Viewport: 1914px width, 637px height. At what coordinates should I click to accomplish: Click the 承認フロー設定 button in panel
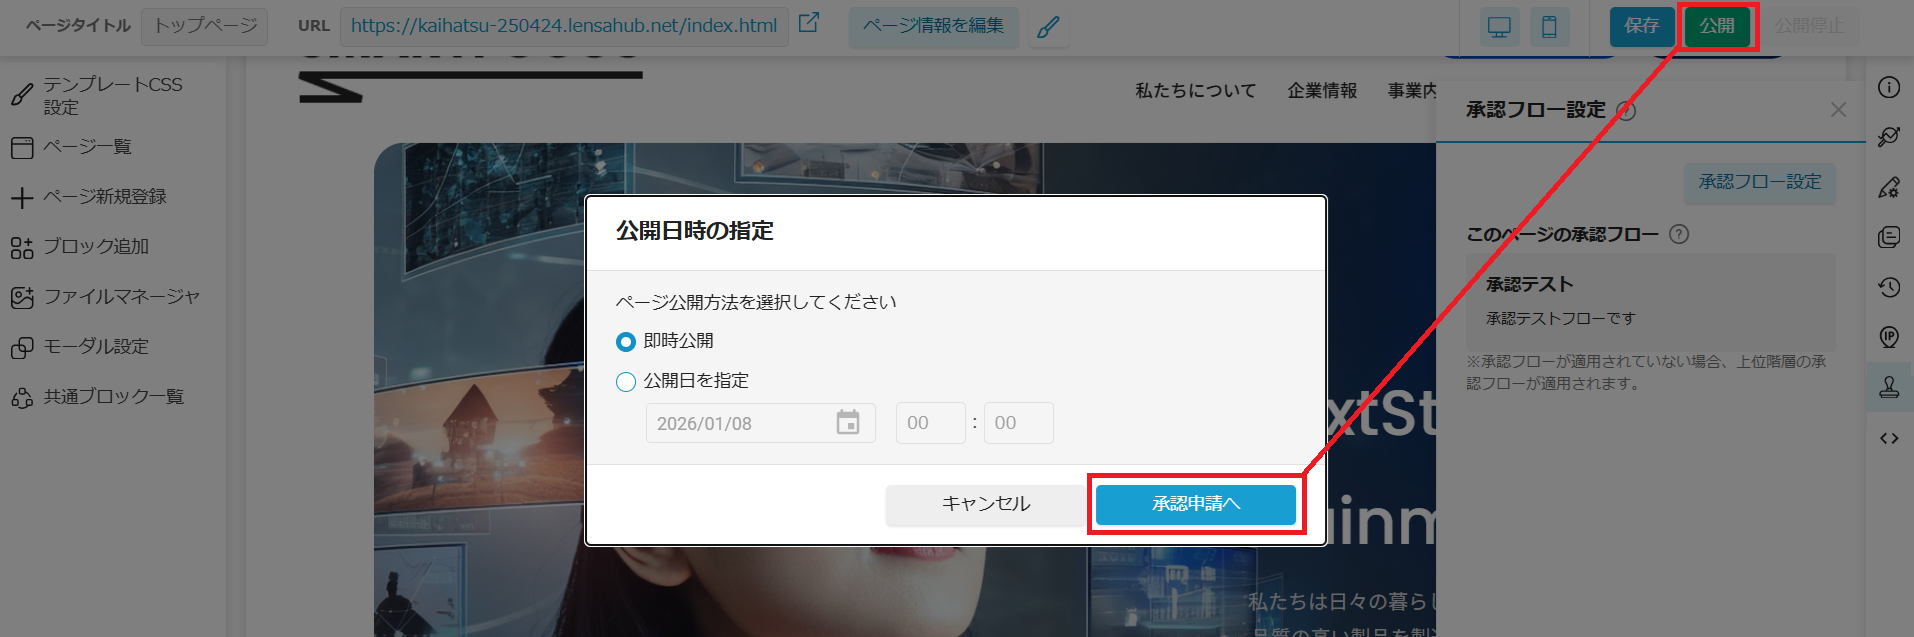[x=1760, y=183]
